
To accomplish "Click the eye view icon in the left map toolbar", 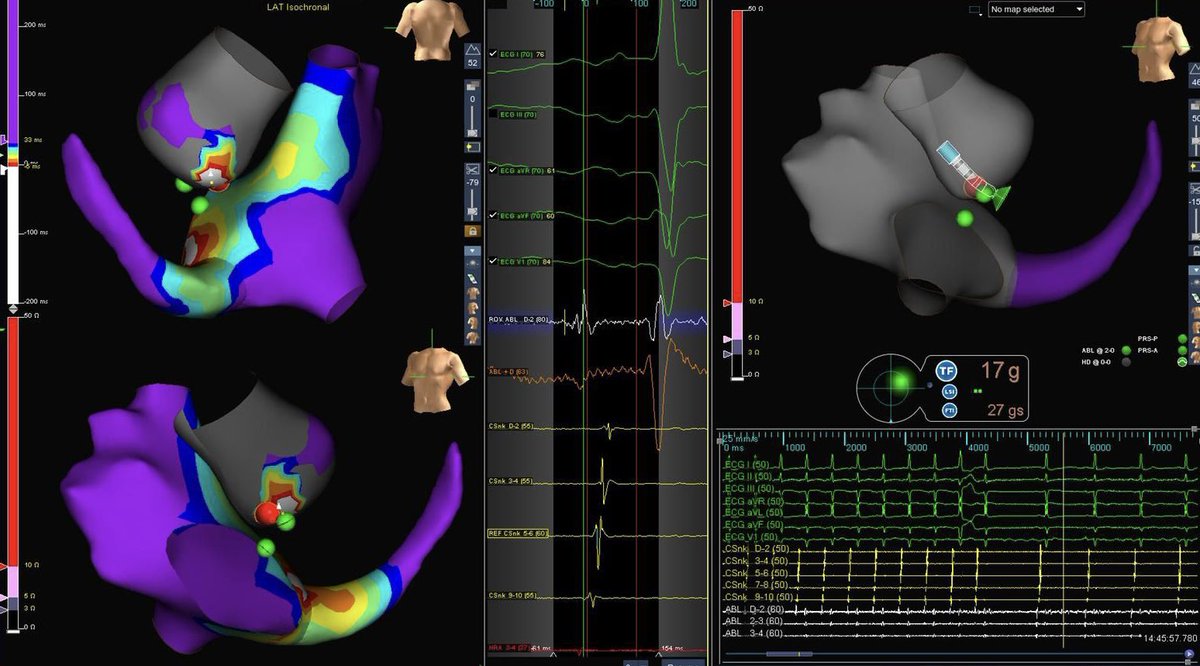I will click(472, 262).
